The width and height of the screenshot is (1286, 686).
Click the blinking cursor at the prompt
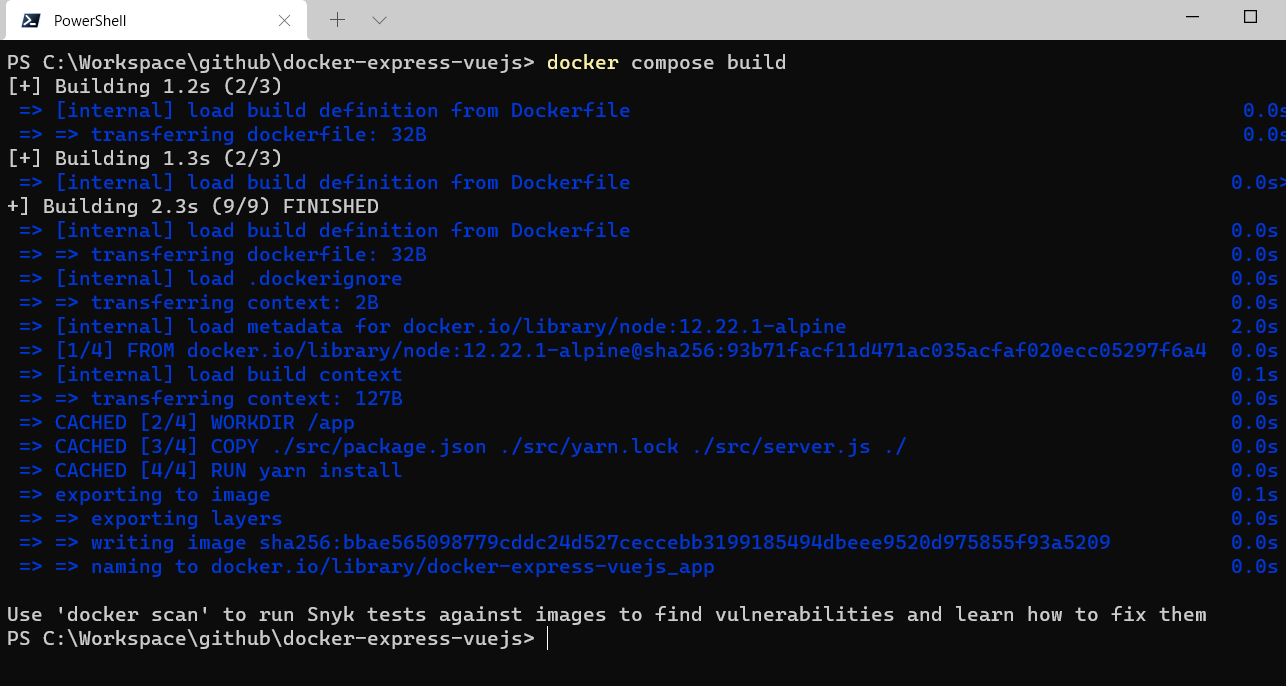pos(546,637)
